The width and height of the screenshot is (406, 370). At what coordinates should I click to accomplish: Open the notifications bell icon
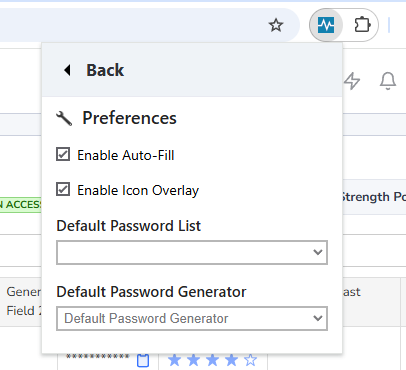pyautogui.click(x=388, y=81)
